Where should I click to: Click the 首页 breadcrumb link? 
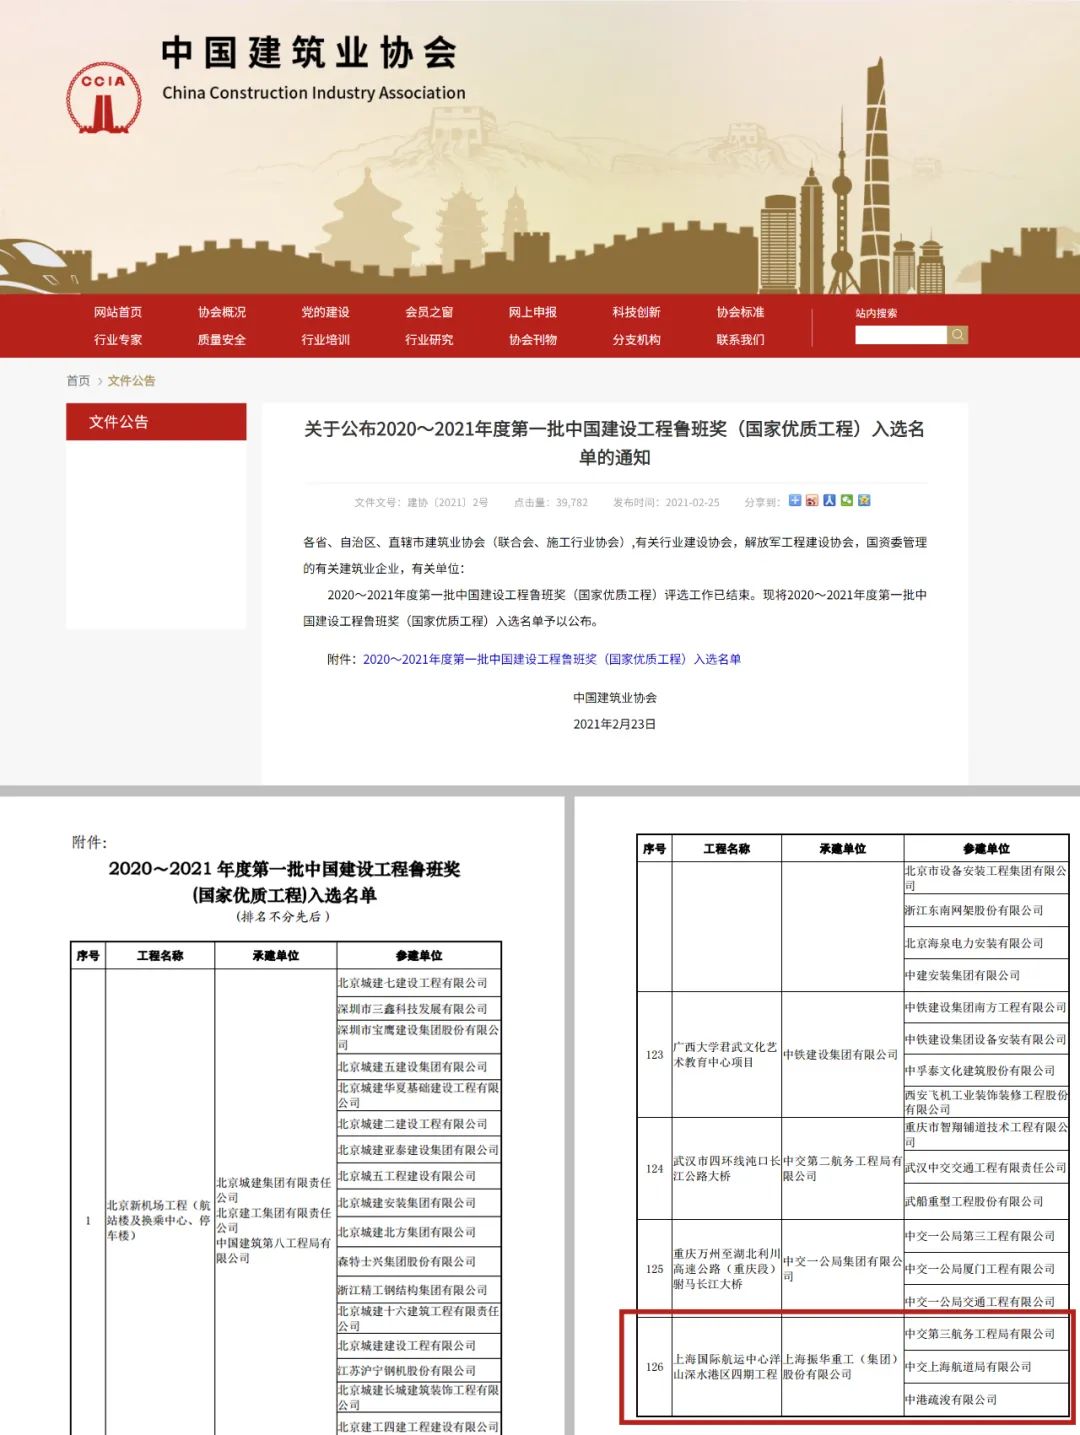point(78,381)
